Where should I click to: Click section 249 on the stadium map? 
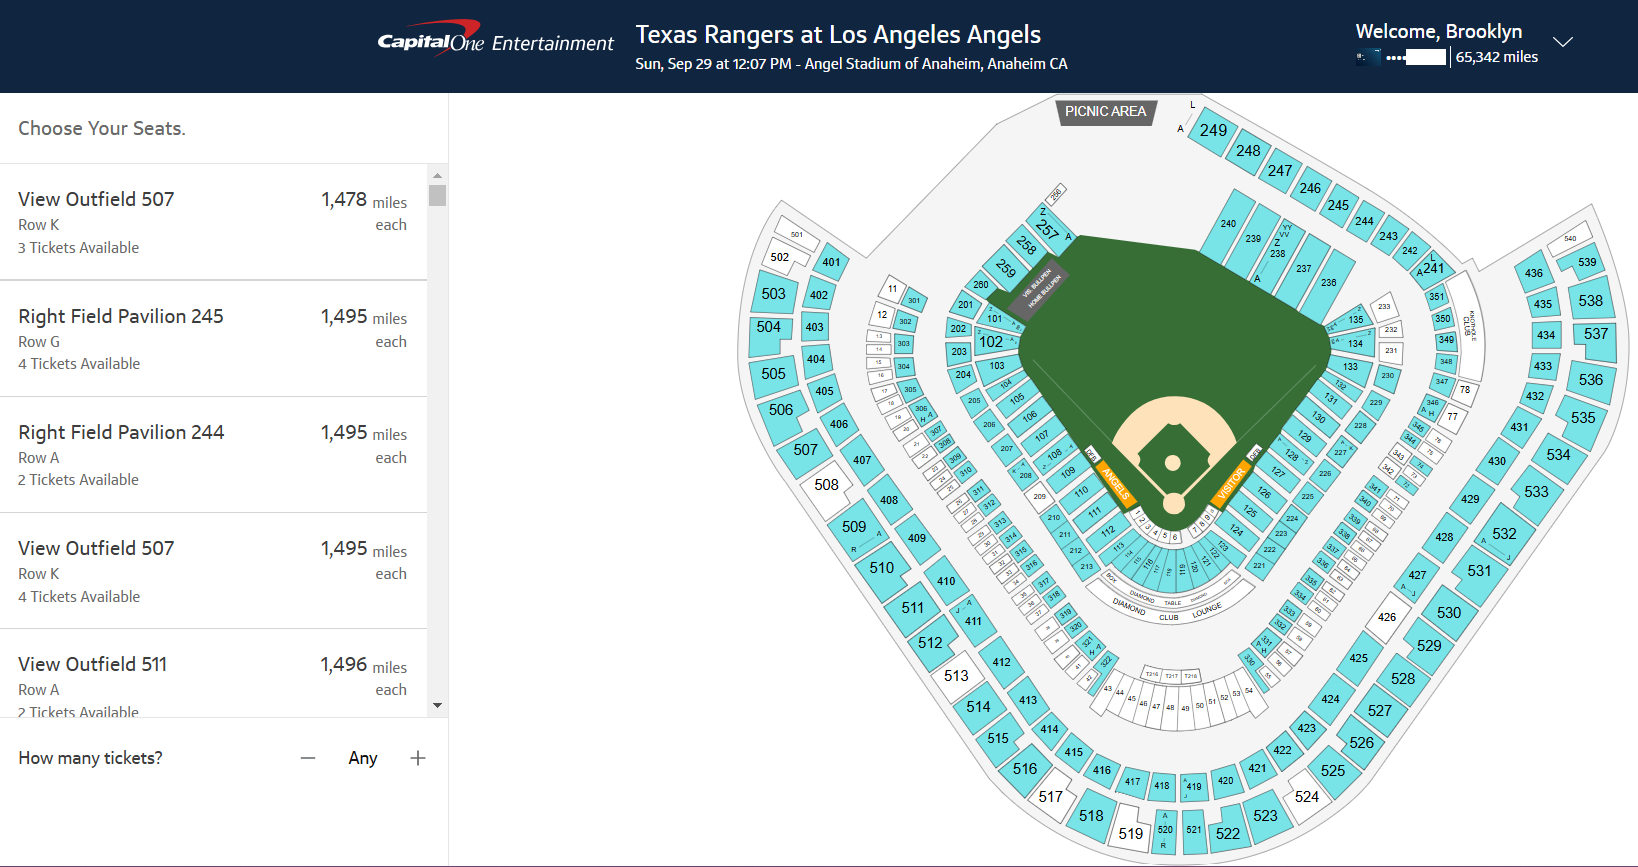tap(1213, 131)
